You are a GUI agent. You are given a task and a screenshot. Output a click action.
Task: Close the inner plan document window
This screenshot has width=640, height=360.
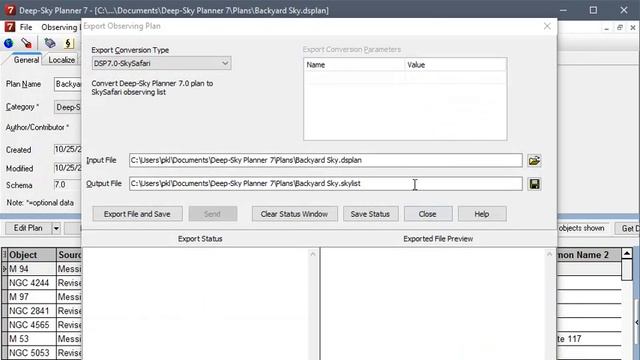[633, 28]
